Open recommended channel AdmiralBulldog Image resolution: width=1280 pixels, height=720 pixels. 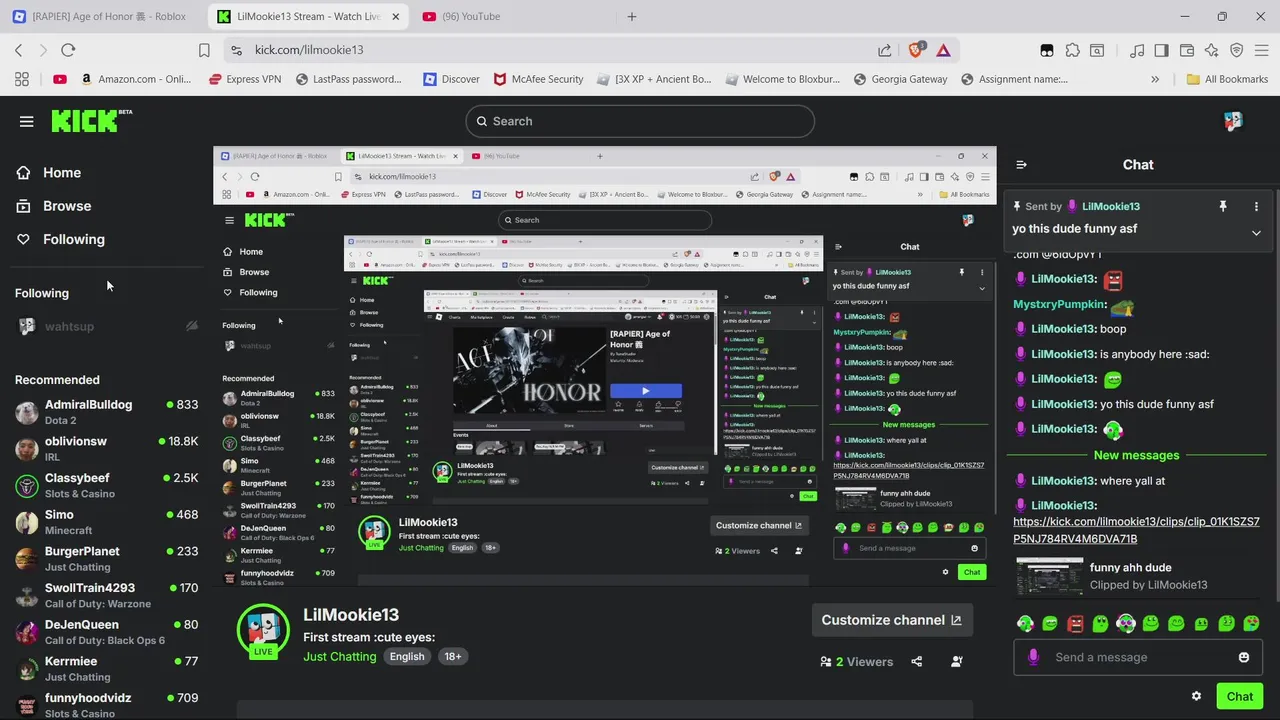coord(105,412)
